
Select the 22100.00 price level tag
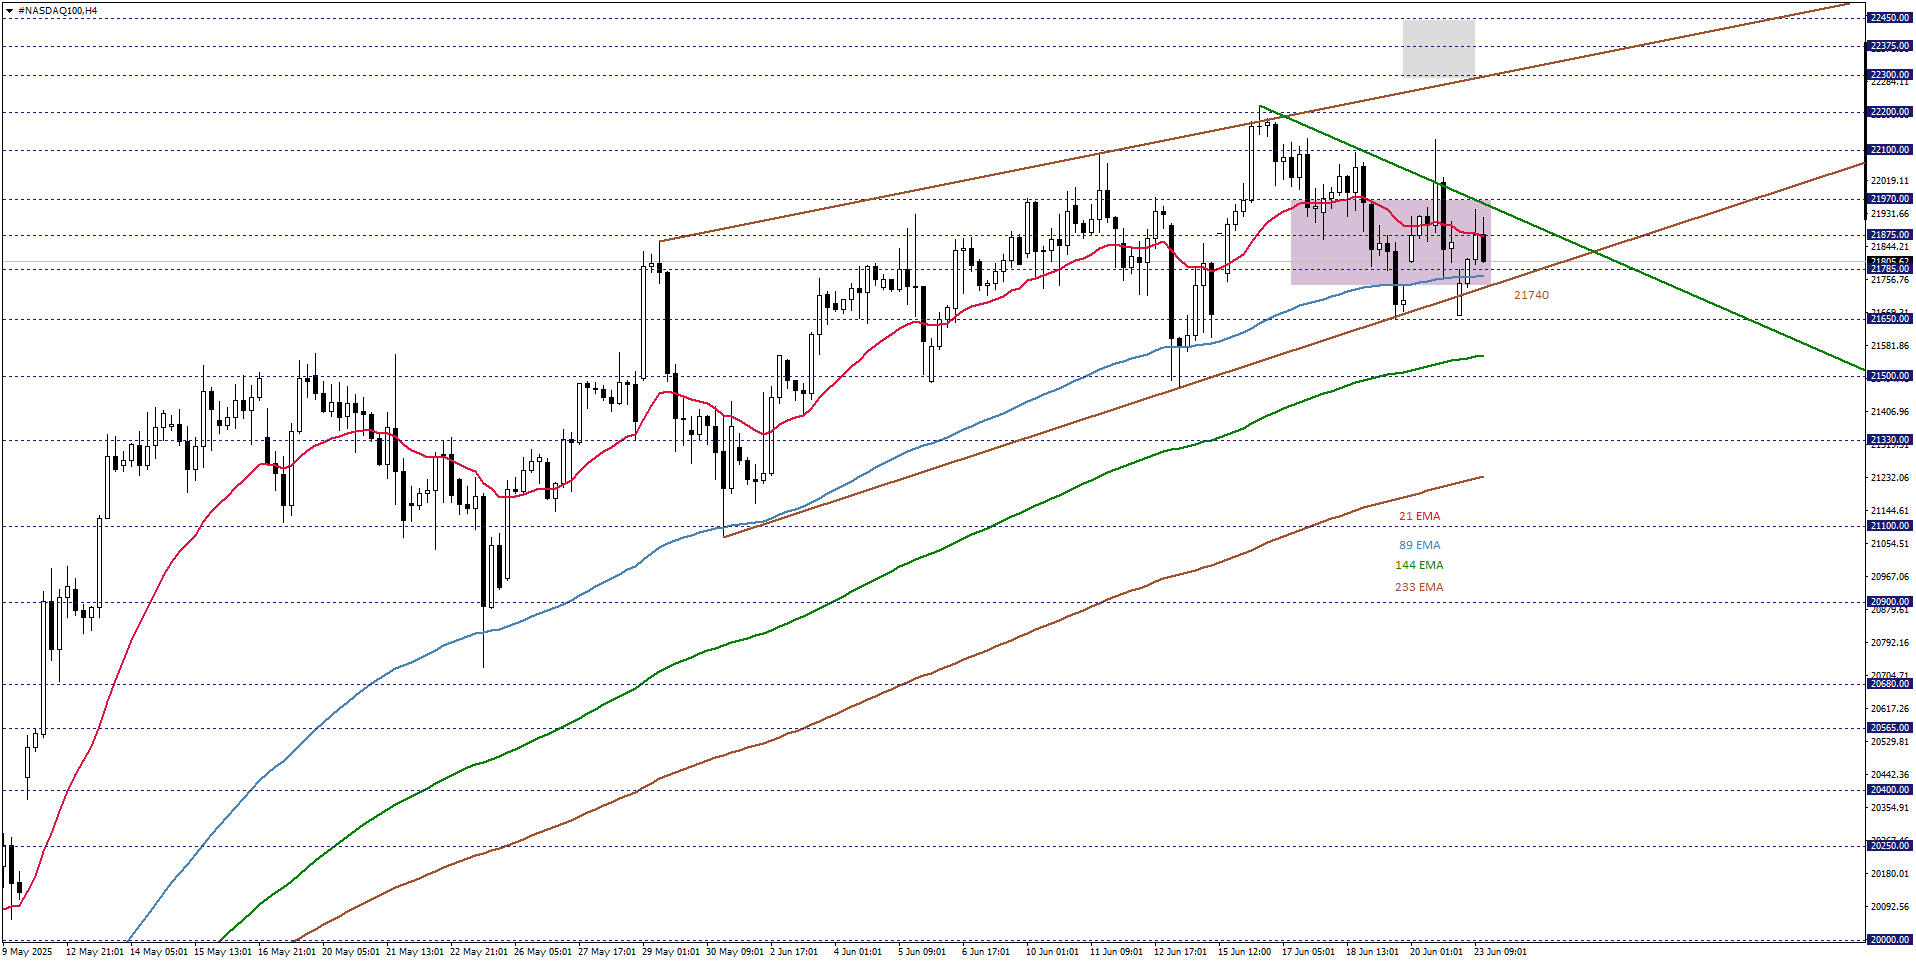coord(1889,150)
